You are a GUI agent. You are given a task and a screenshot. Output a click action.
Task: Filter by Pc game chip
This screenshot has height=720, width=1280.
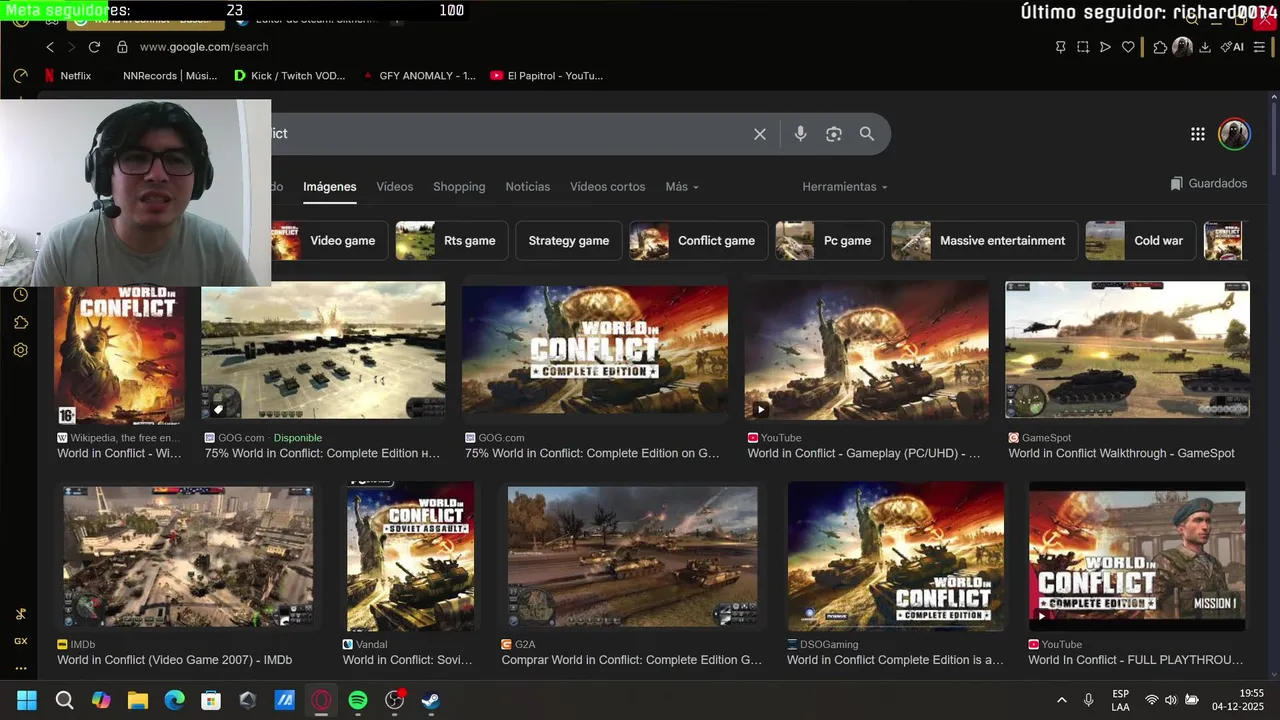(x=830, y=241)
